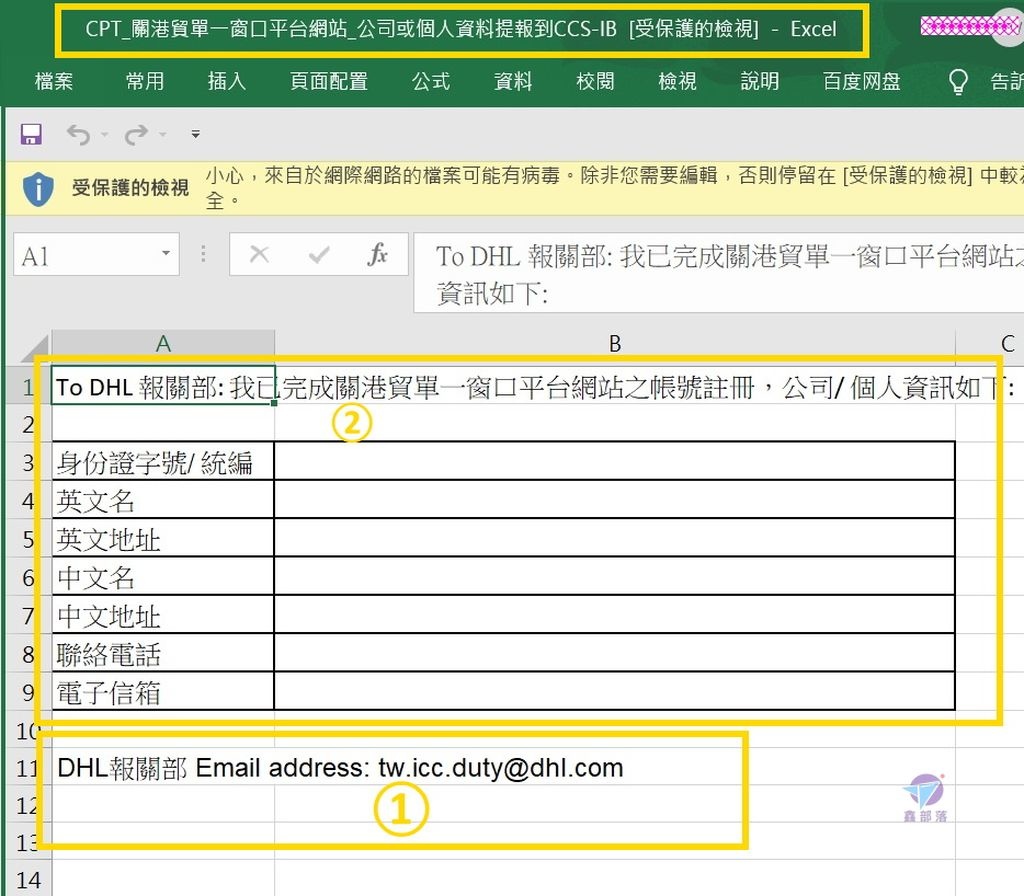Click the Undo arrow icon
The height and width of the screenshot is (896, 1024).
point(78,135)
